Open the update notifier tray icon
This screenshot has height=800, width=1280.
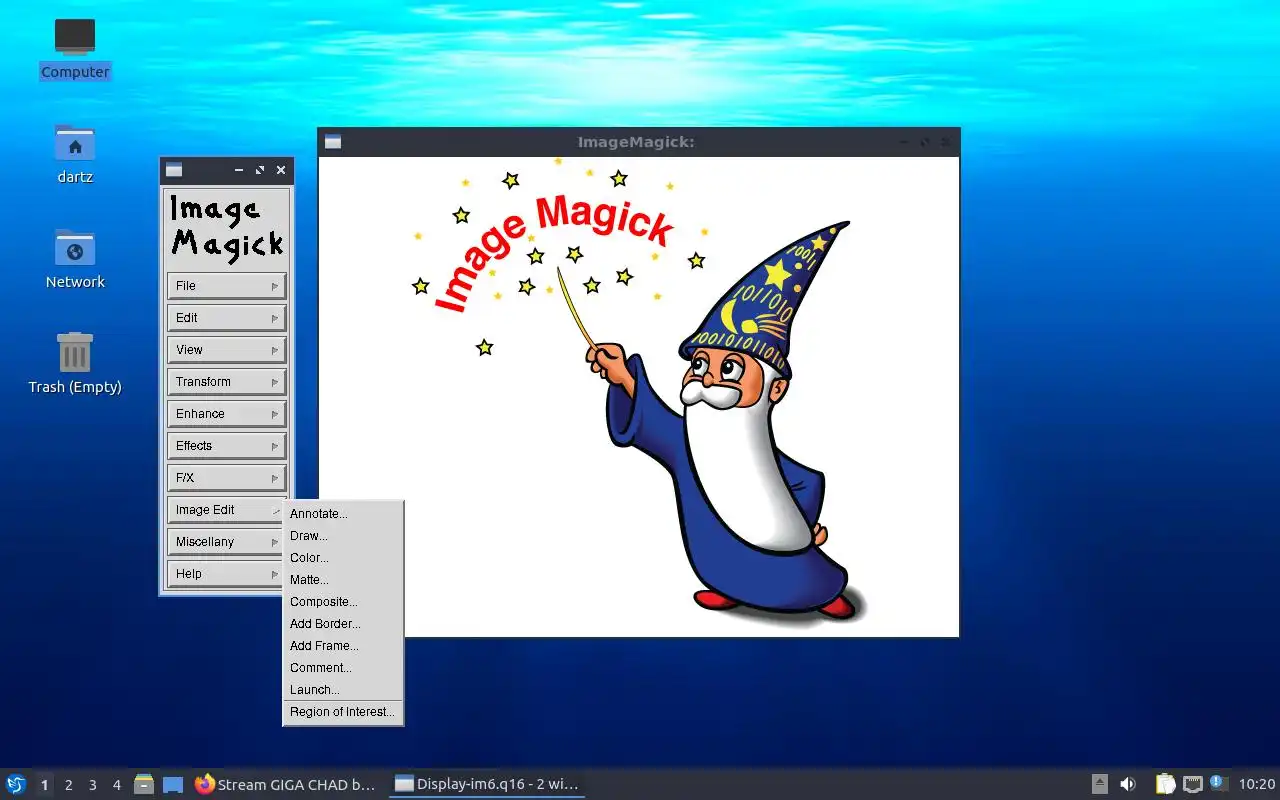[x=1218, y=783]
